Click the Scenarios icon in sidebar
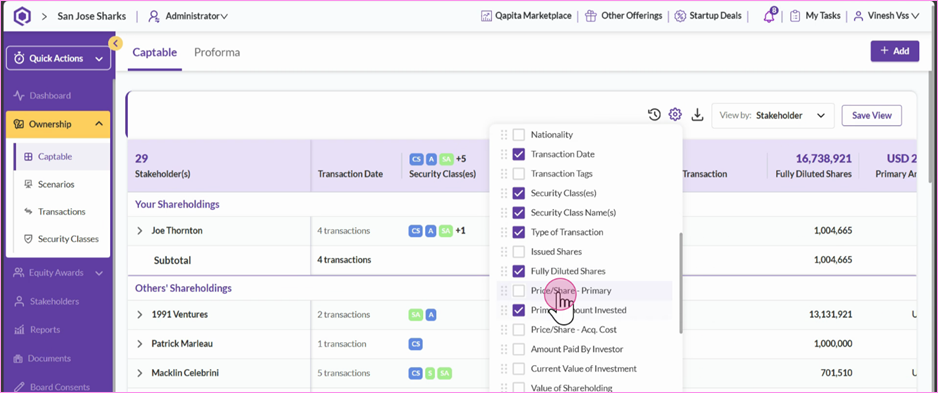The width and height of the screenshot is (938, 393). tap(28, 184)
